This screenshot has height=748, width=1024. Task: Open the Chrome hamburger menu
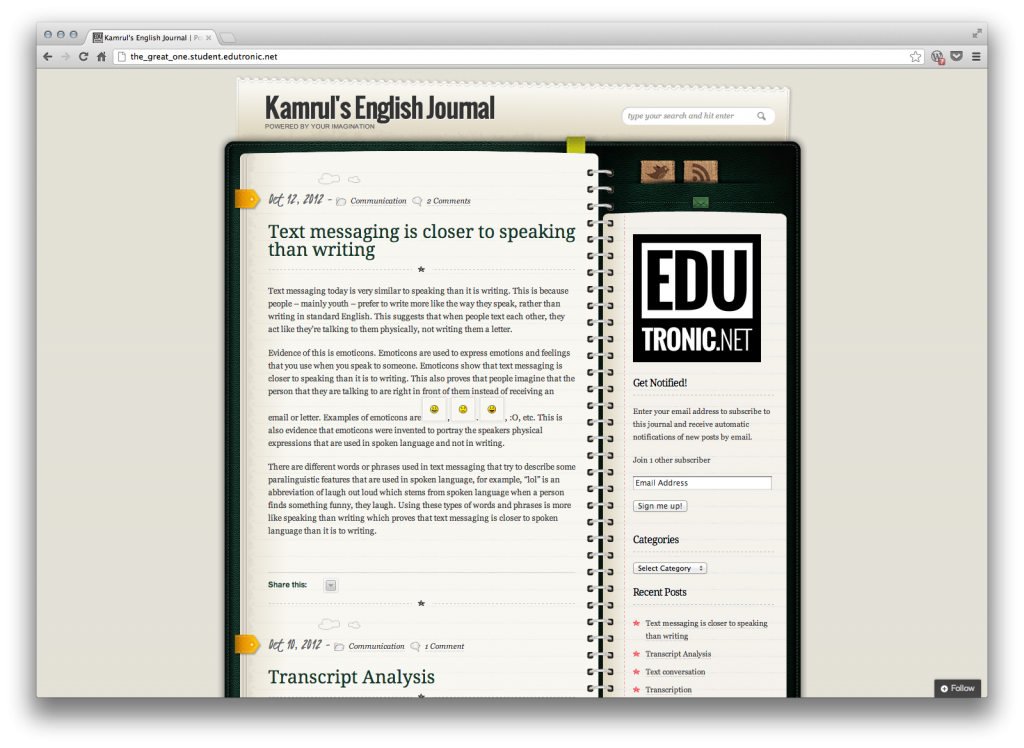[x=976, y=57]
